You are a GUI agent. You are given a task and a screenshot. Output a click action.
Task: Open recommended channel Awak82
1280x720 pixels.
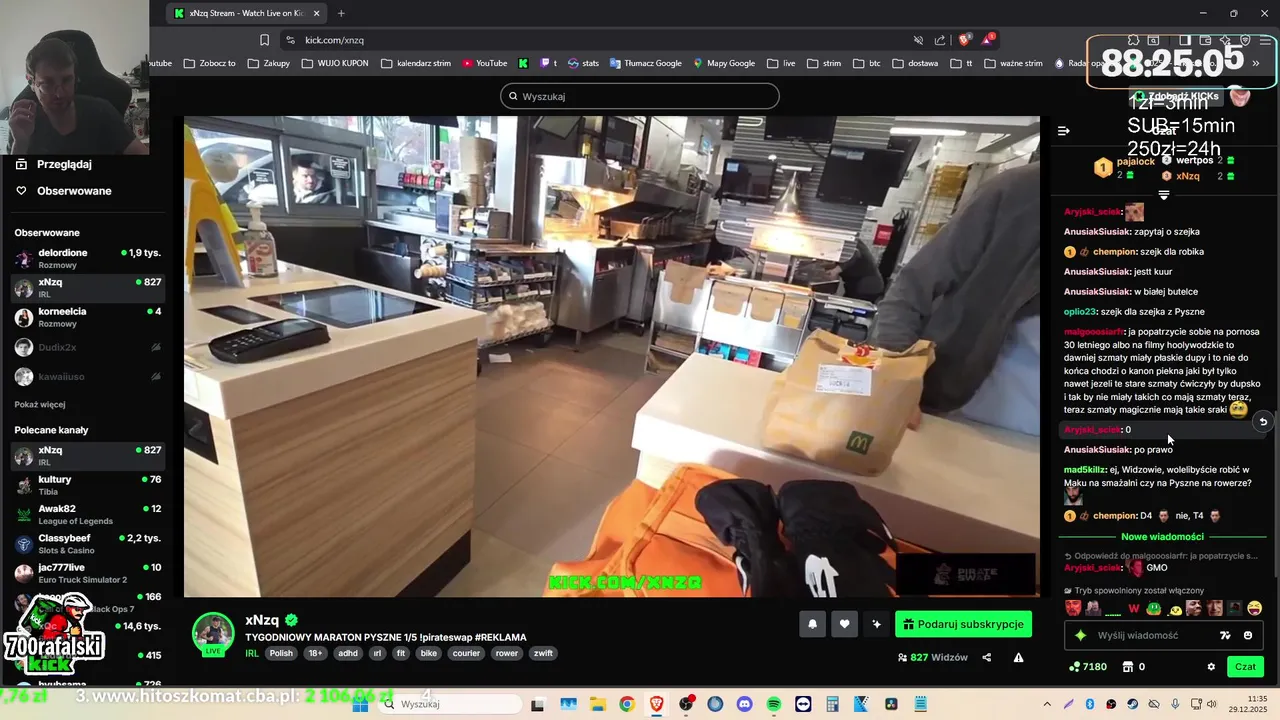pyautogui.click(x=88, y=514)
